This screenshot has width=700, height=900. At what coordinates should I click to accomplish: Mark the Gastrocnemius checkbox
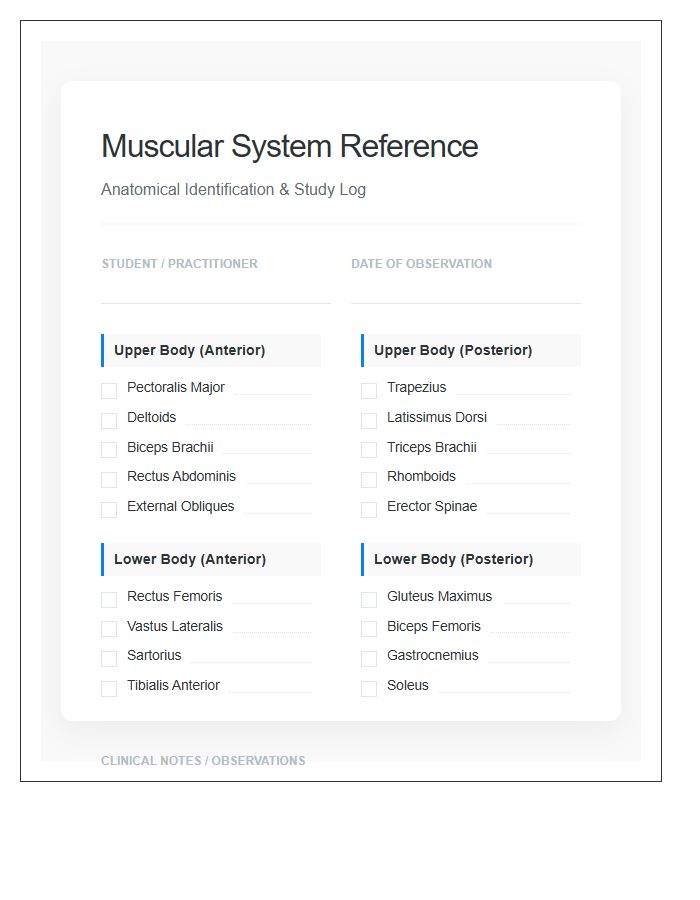pyautogui.click(x=369, y=659)
